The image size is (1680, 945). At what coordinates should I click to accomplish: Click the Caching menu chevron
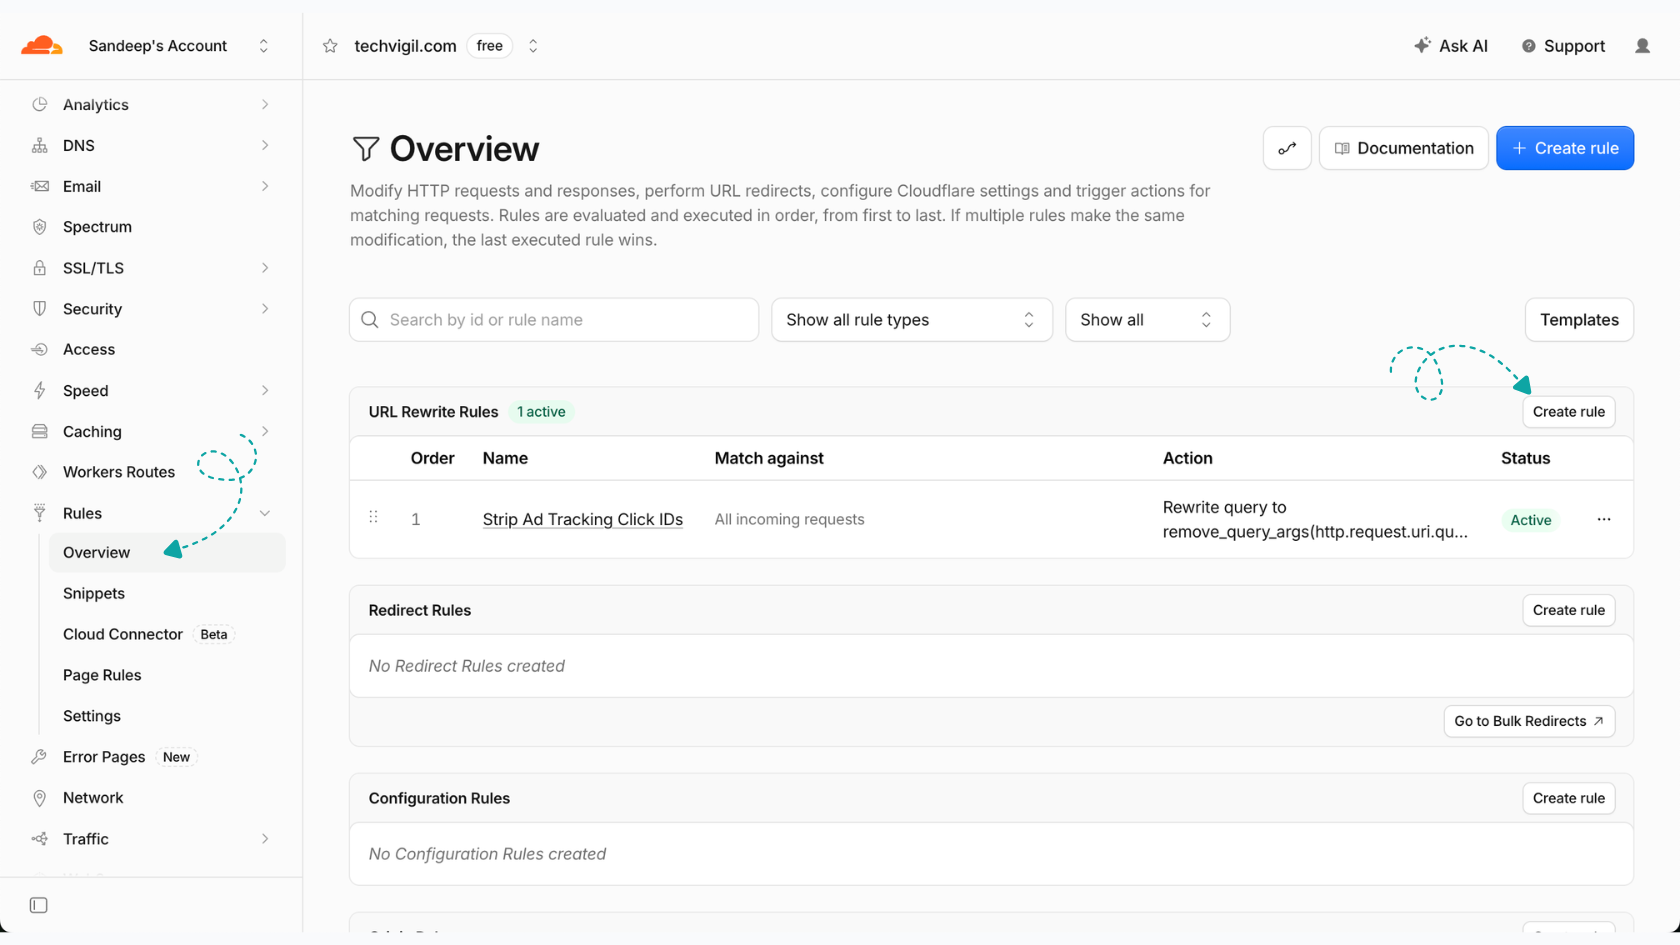(265, 432)
